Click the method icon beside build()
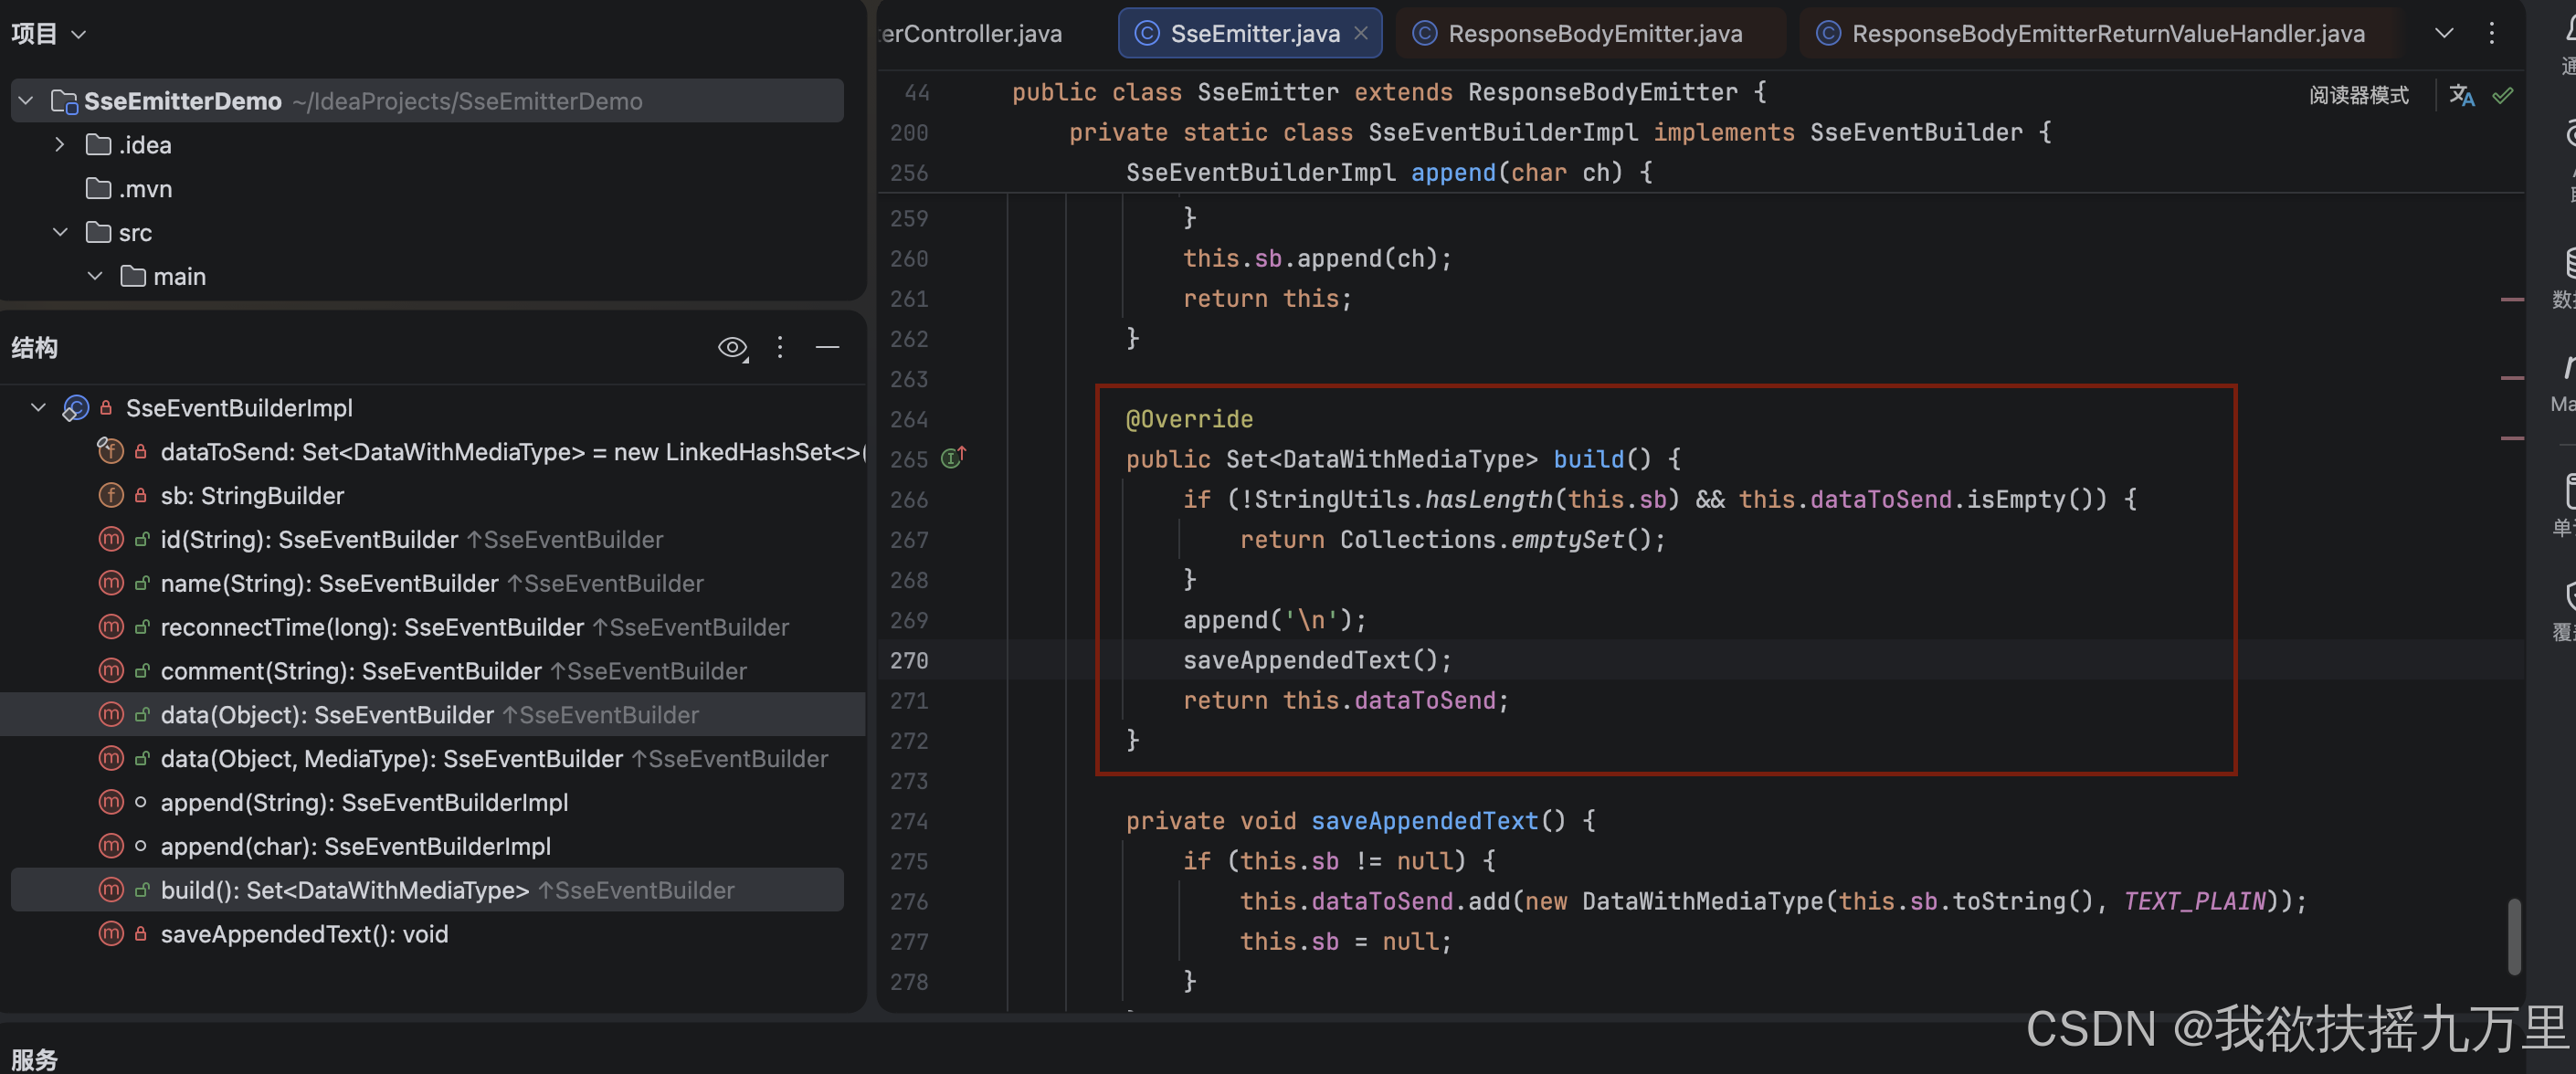 [x=110, y=889]
